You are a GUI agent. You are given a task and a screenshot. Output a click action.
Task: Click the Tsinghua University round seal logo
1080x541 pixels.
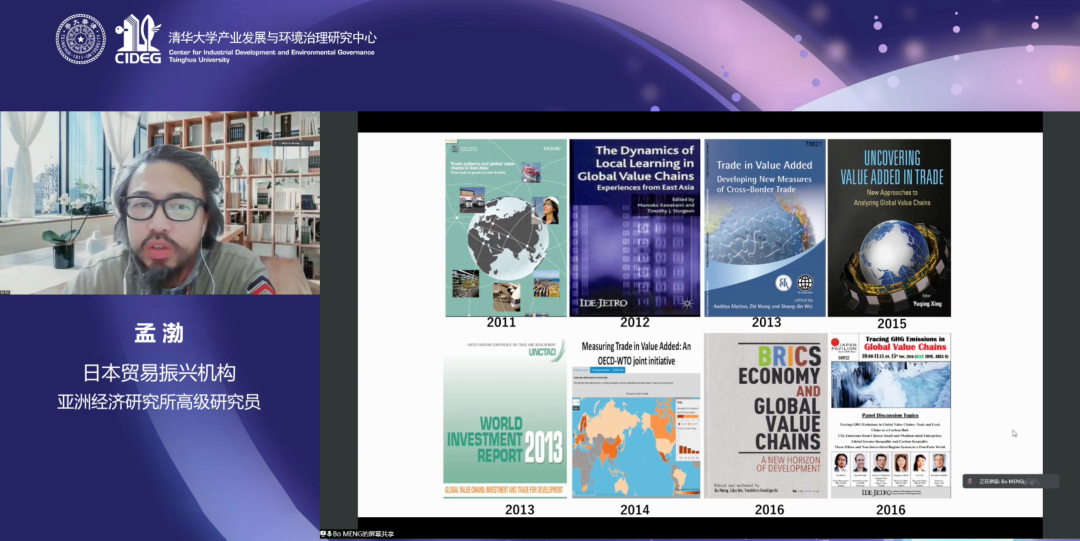click(80, 39)
